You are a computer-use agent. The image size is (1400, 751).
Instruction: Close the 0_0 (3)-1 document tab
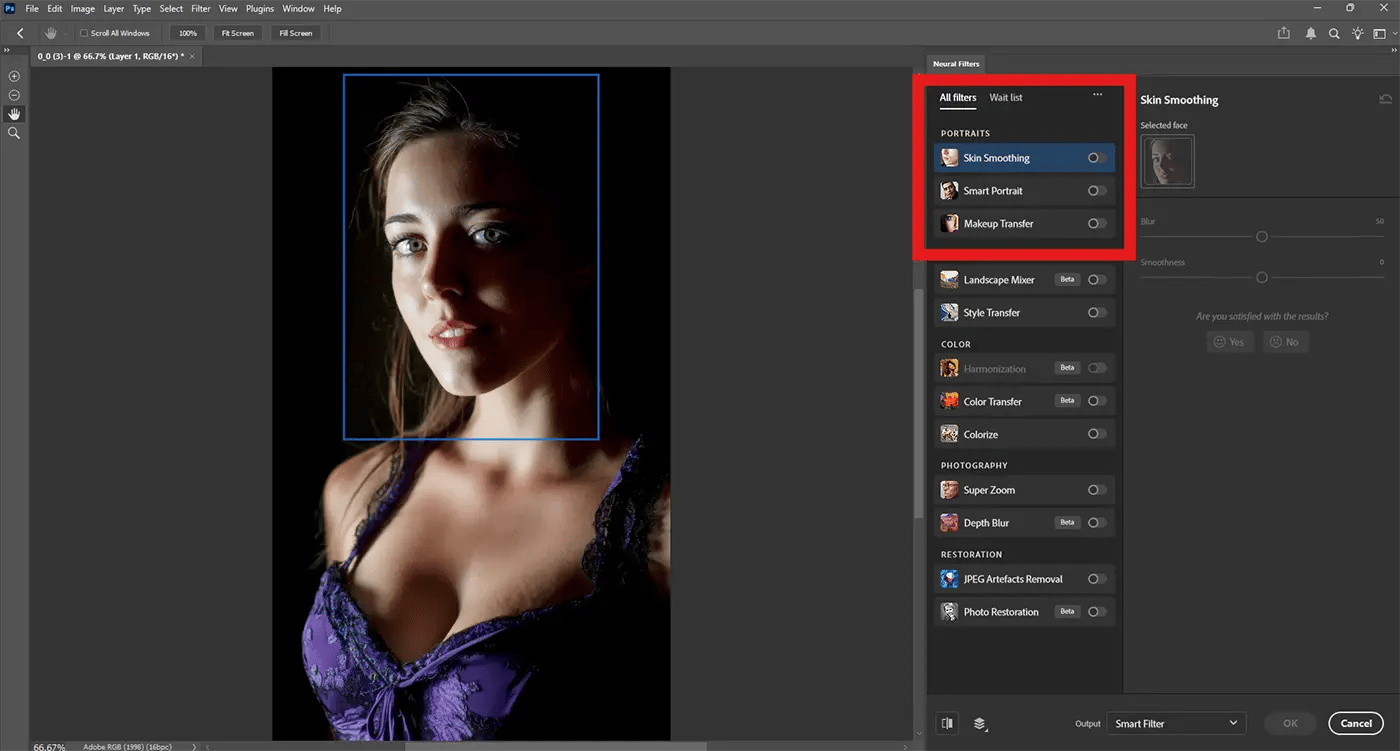pyautogui.click(x=193, y=56)
